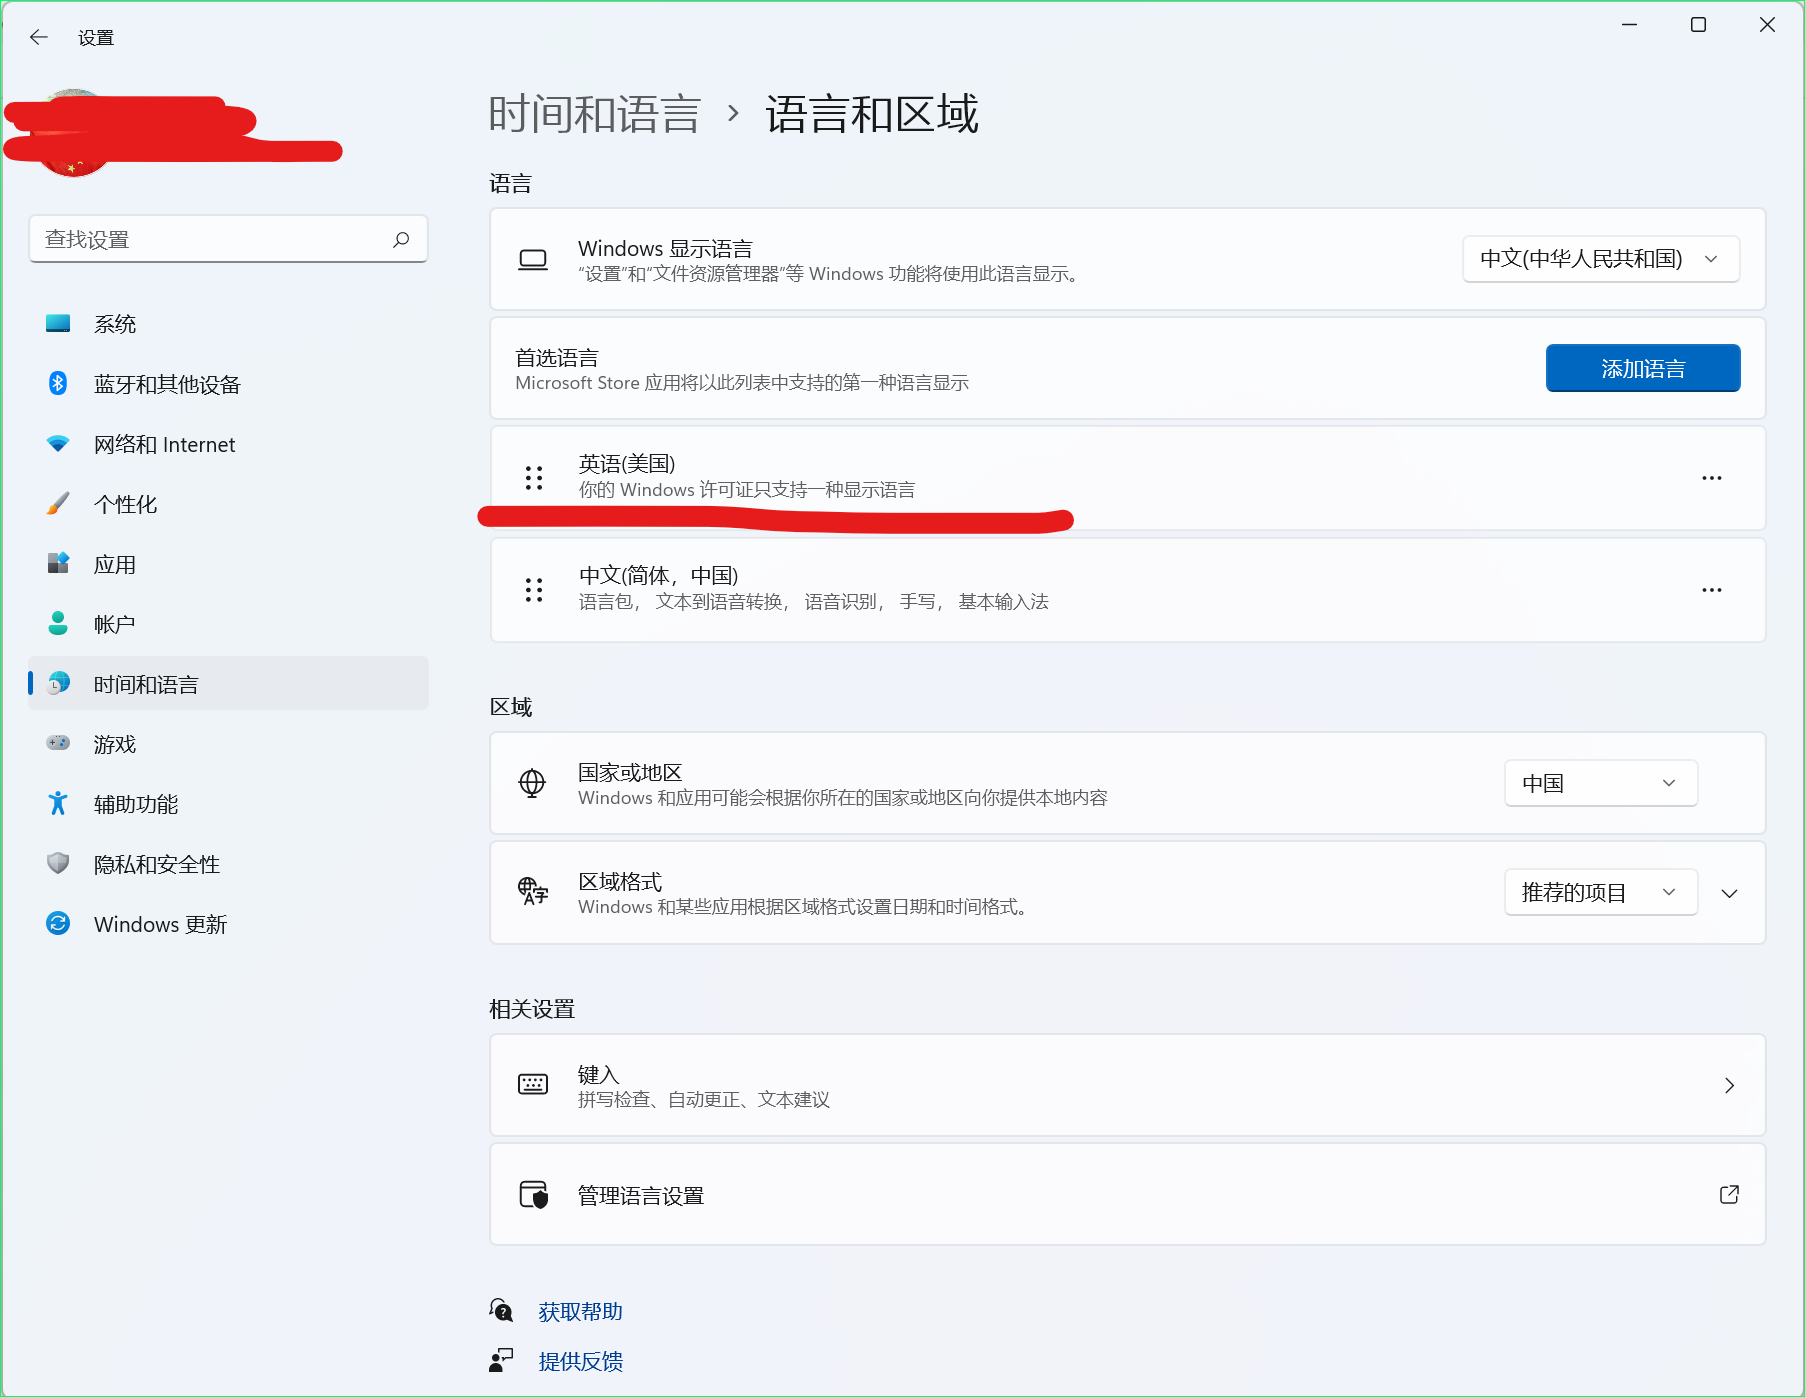The image size is (1805, 1397).
Task: Click drag handle for 英语(美国)
Action: click(x=534, y=478)
